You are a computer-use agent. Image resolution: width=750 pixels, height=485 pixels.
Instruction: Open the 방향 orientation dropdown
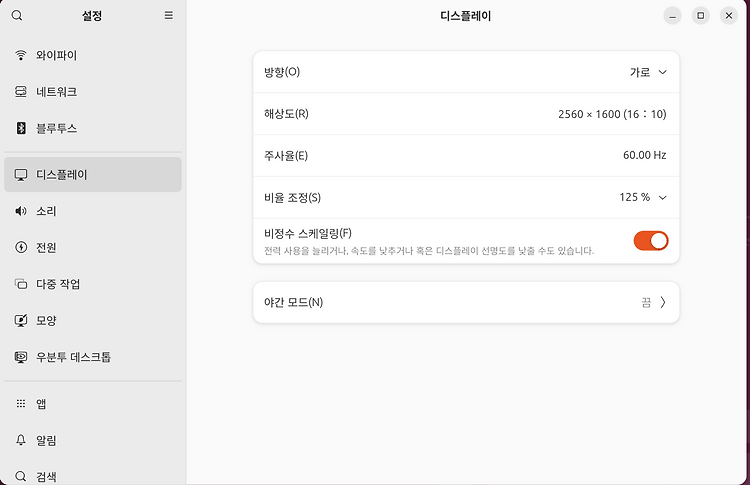tap(466, 72)
